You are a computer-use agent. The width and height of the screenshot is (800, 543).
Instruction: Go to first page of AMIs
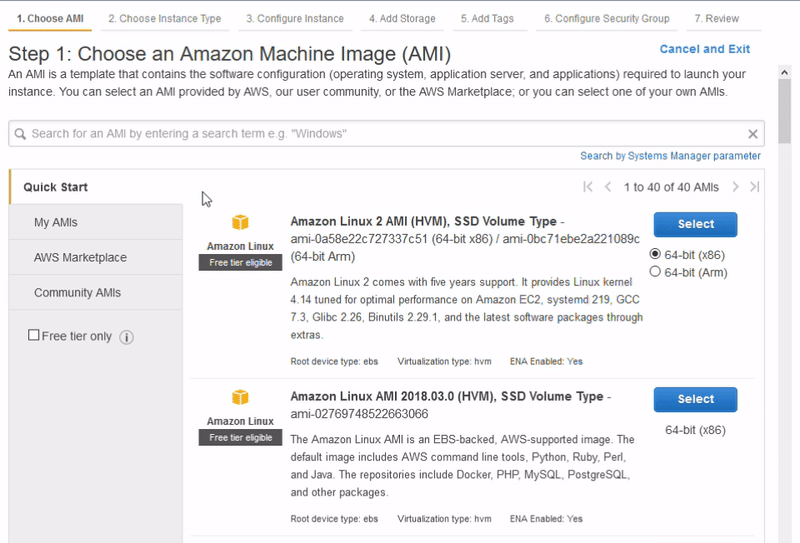click(588, 187)
